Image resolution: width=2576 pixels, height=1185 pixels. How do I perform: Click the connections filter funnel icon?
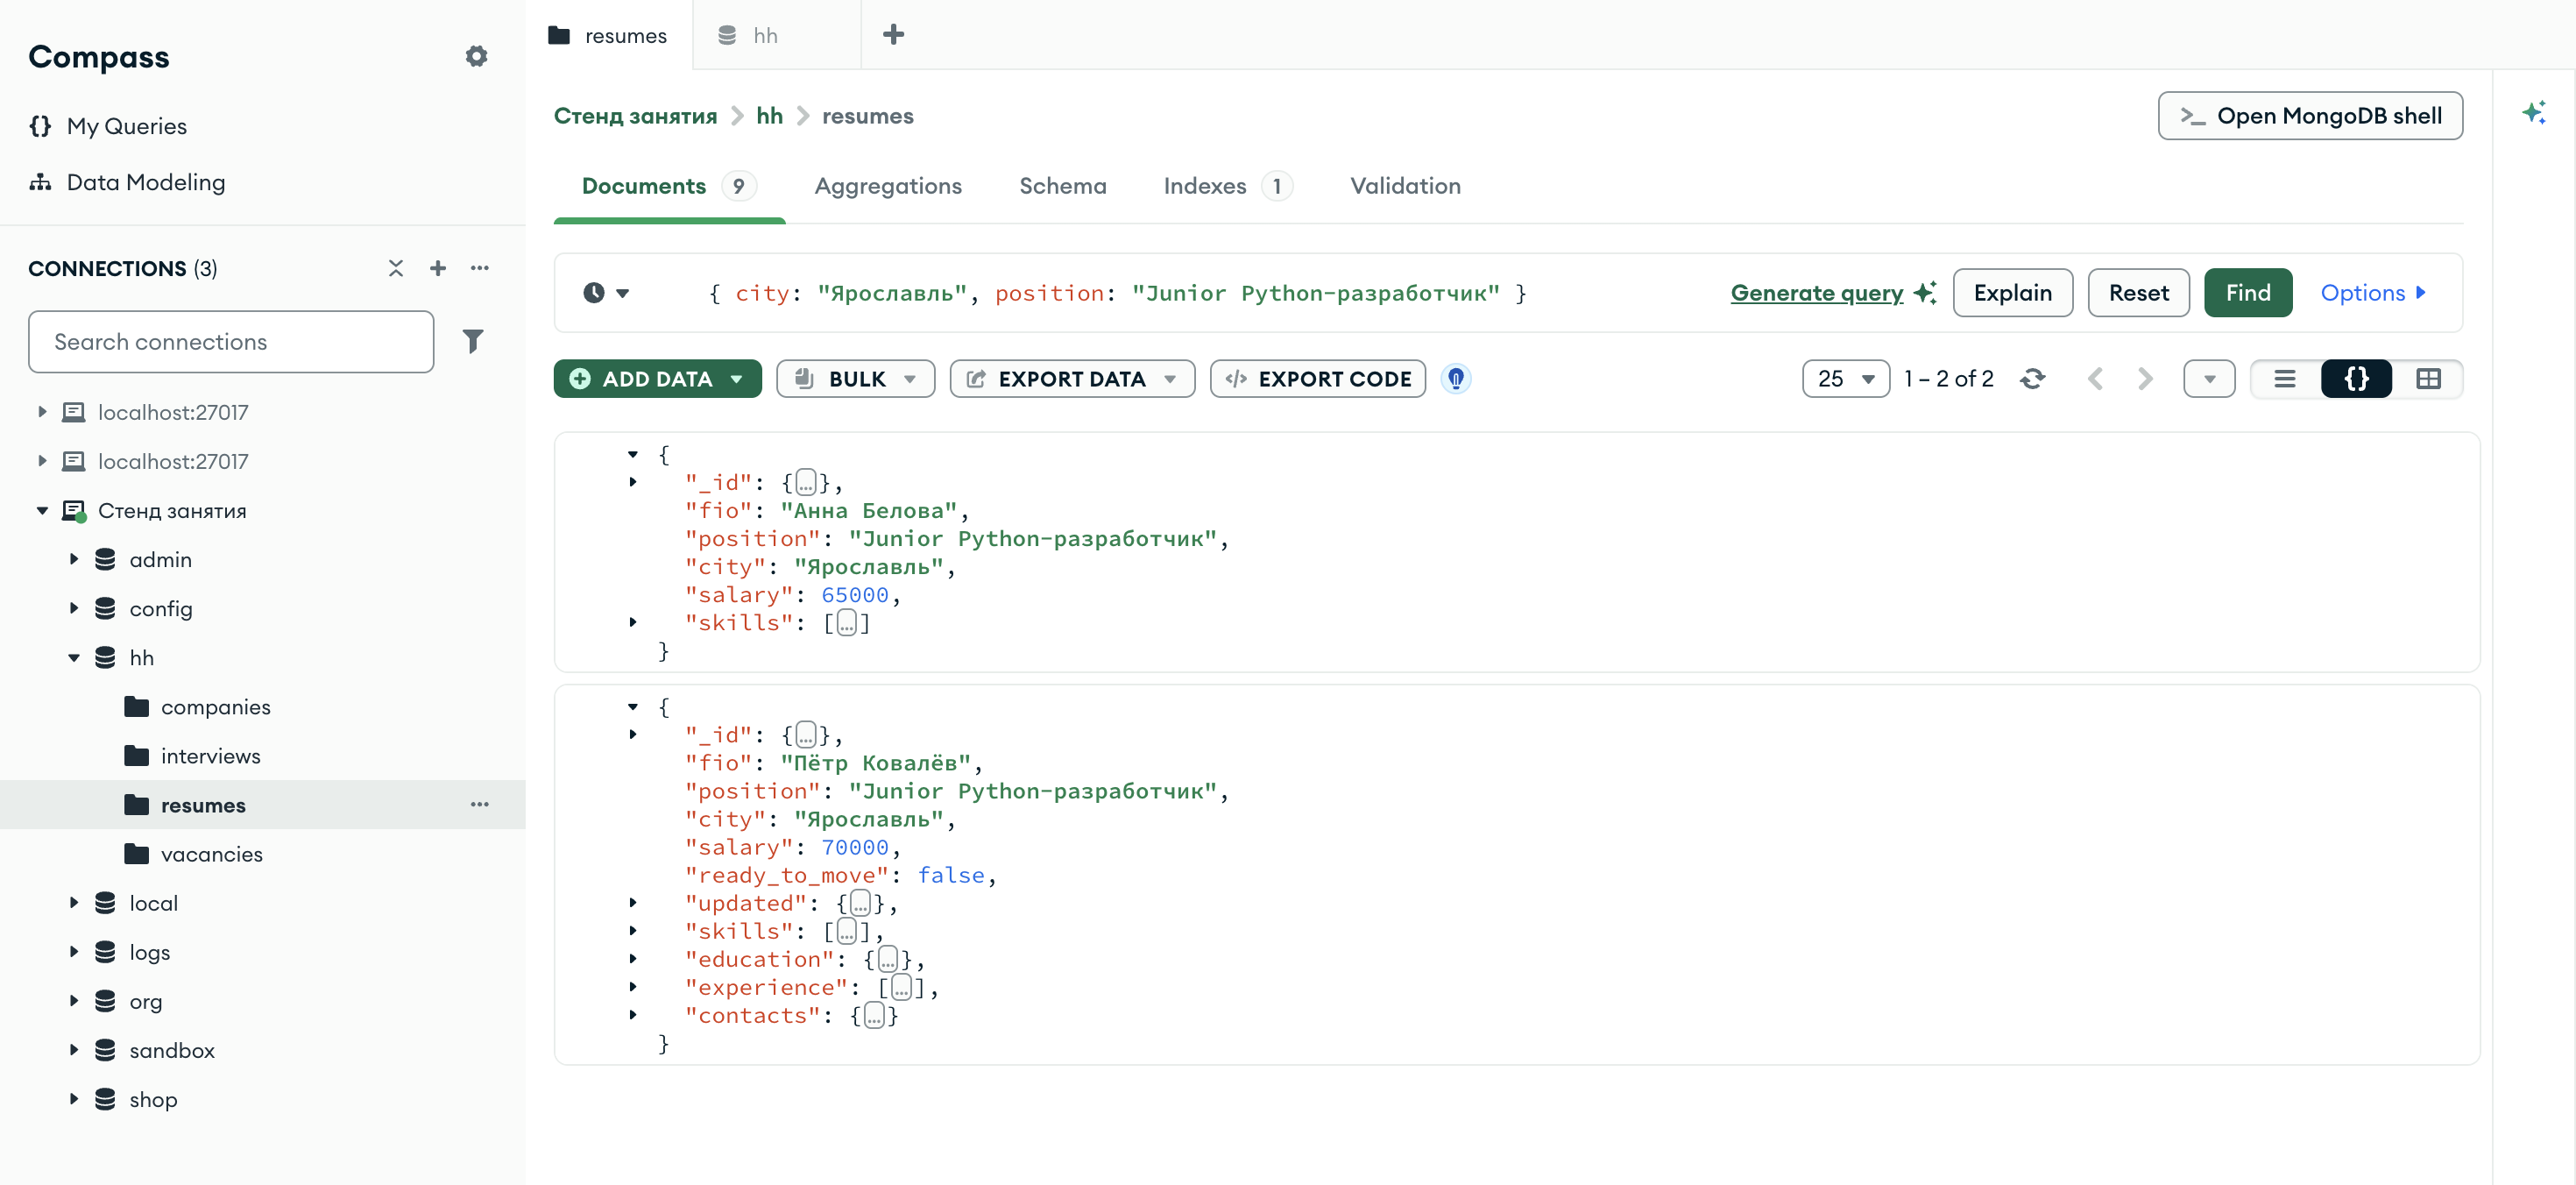pyautogui.click(x=473, y=341)
